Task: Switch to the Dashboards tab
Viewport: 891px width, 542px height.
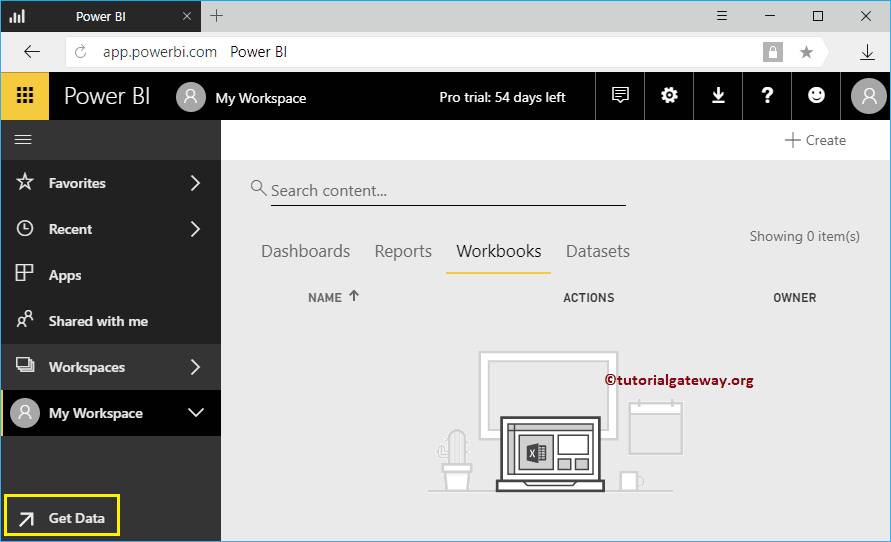Action: click(x=306, y=251)
